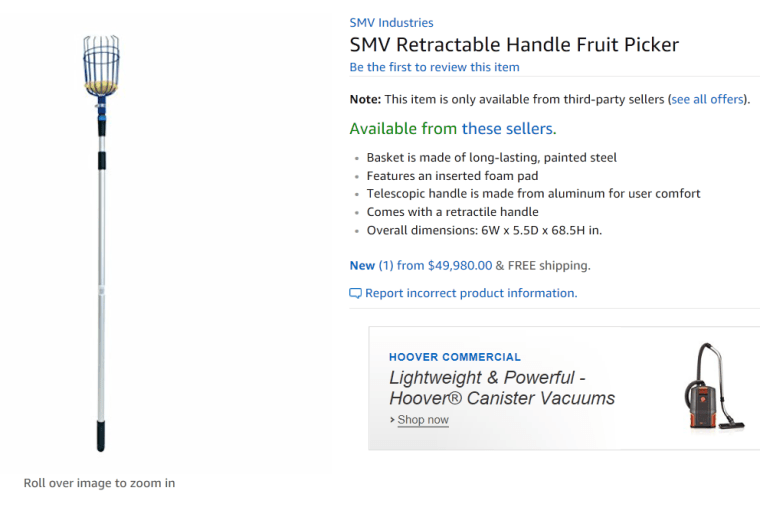Open the SMV Industries brand link
The width and height of the screenshot is (760, 517).
391,22
